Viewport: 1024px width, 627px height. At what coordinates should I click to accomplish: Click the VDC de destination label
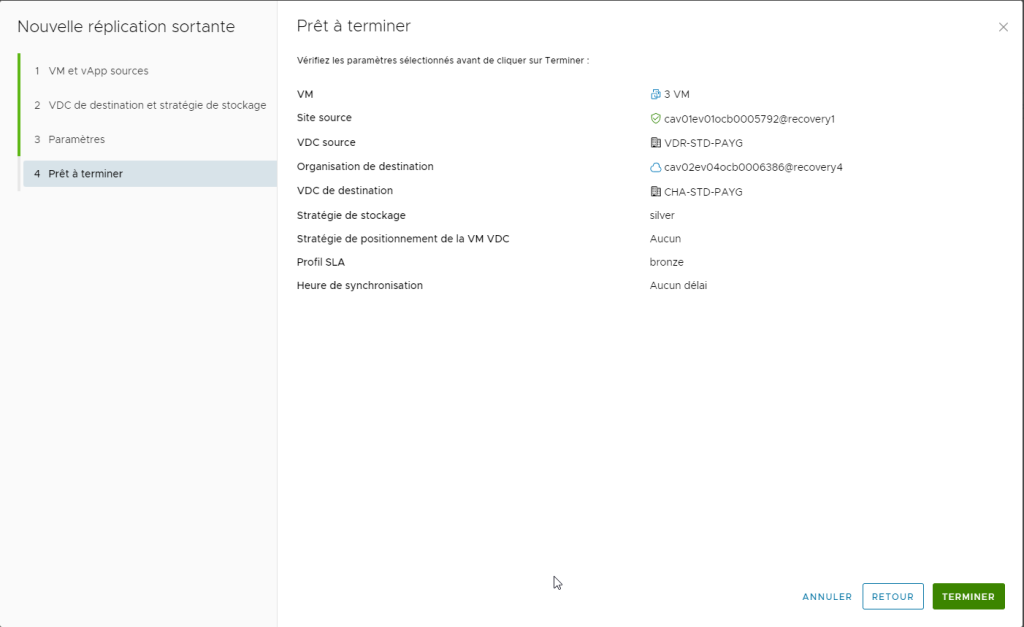(x=345, y=191)
